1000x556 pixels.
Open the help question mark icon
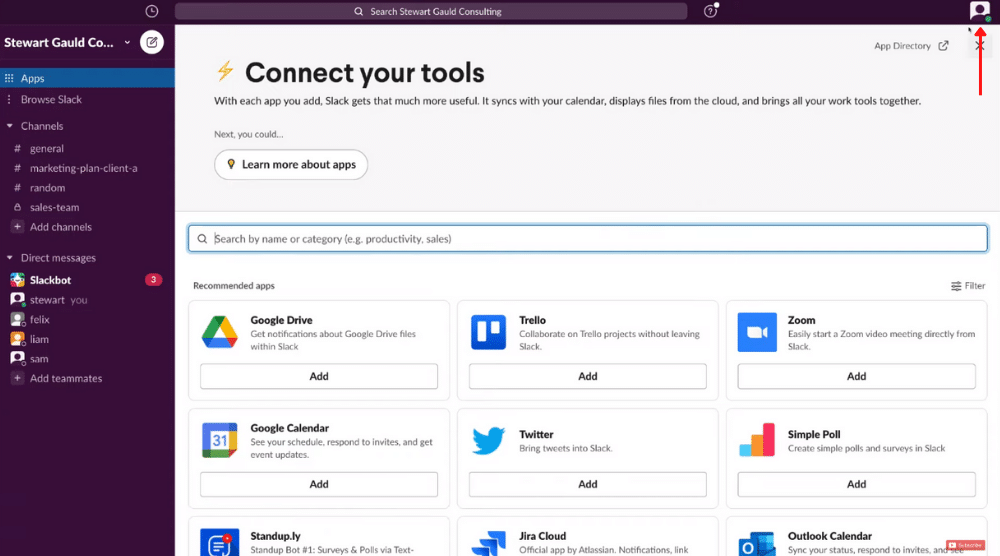point(710,11)
